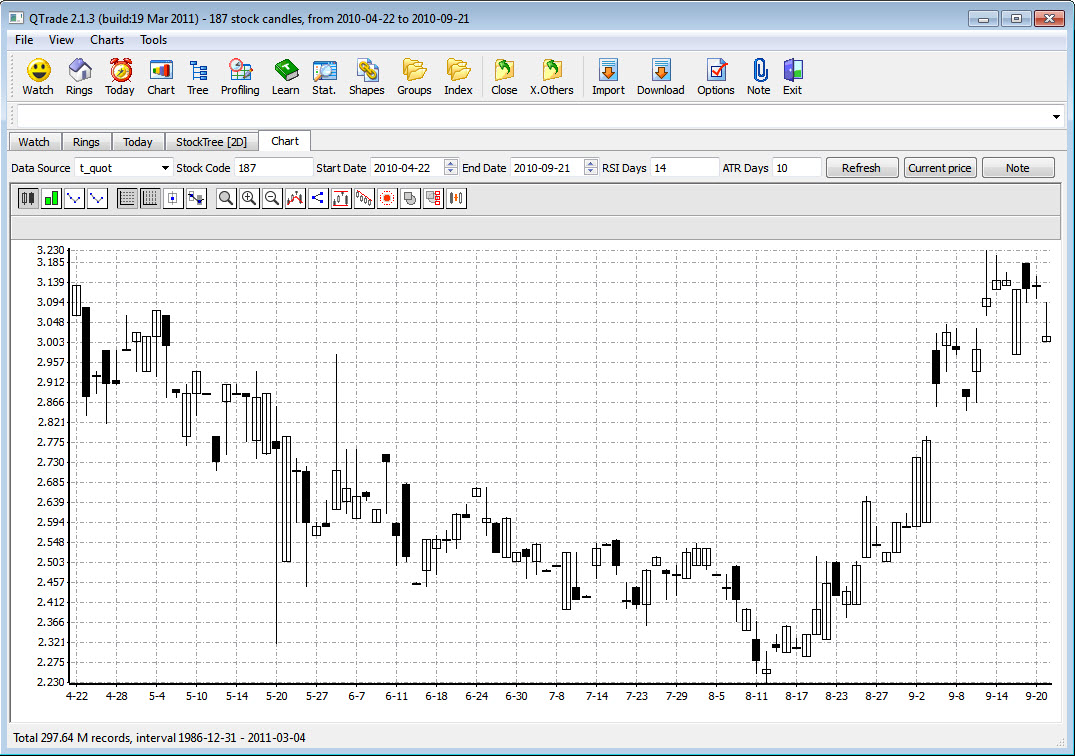Open the Tools menu
The height and width of the screenshot is (756, 1075).
coord(154,40)
